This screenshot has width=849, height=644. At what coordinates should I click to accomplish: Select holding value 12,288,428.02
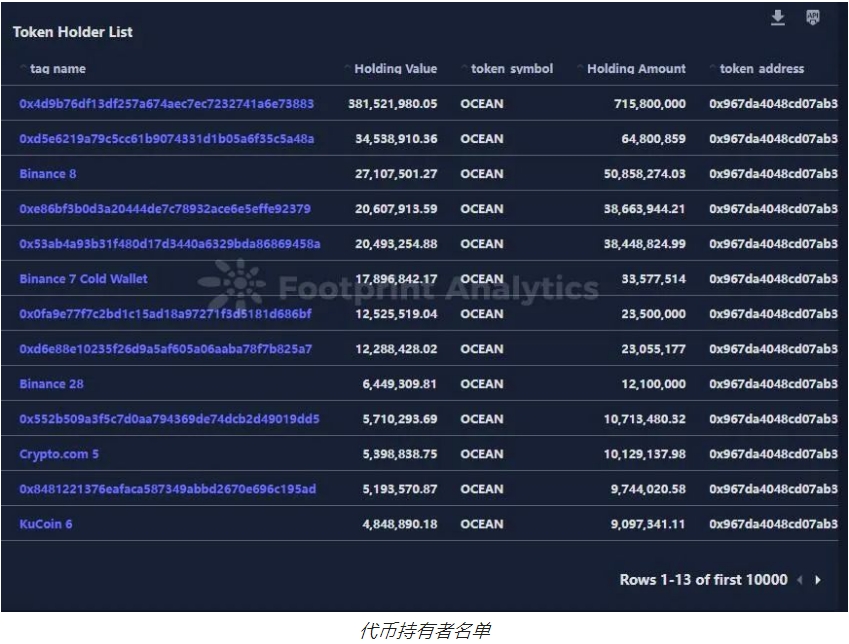pos(396,349)
